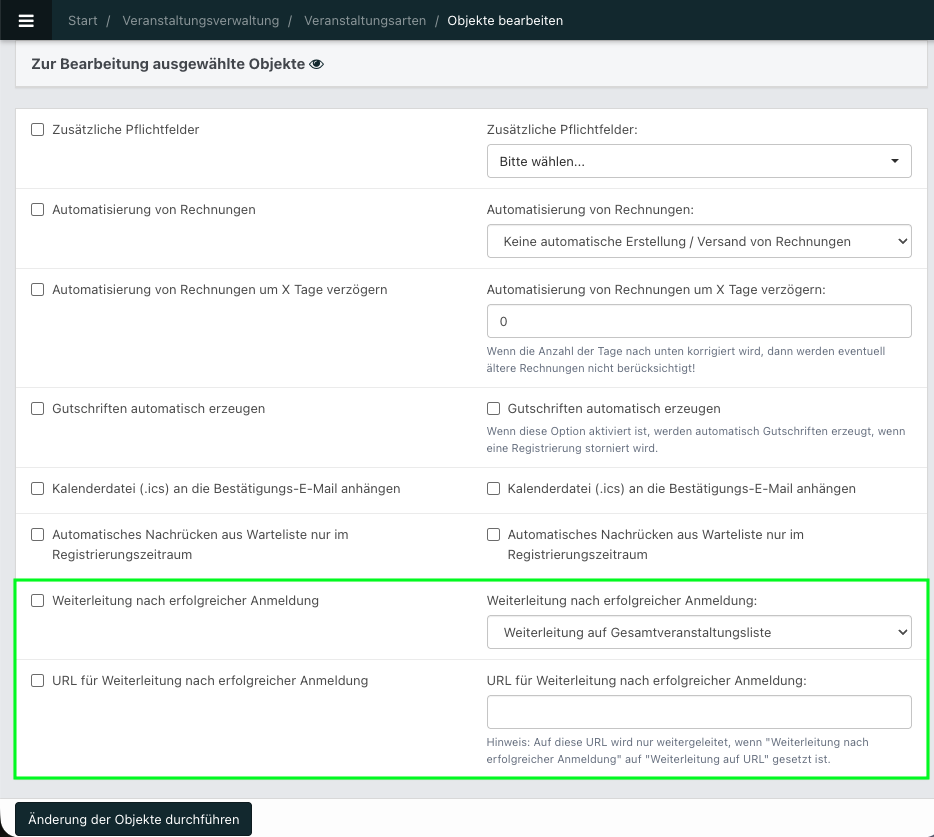934x837 pixels.
Task: Click 'Zur Bearbeitung ausgewählte Objekte' heading
Action: [x=168, y=64]
